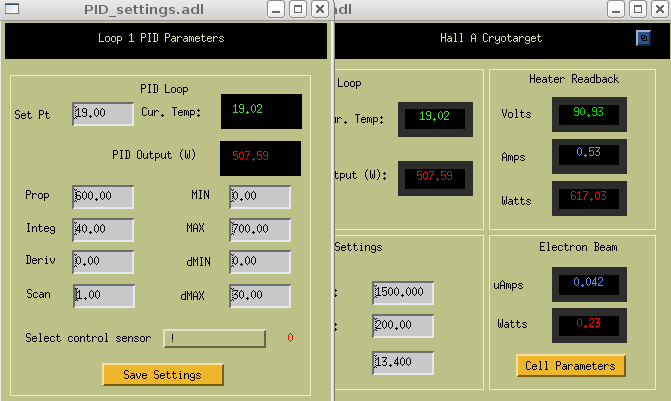
Task: Select the dMAX field 30.00
Action: [260, 296]
